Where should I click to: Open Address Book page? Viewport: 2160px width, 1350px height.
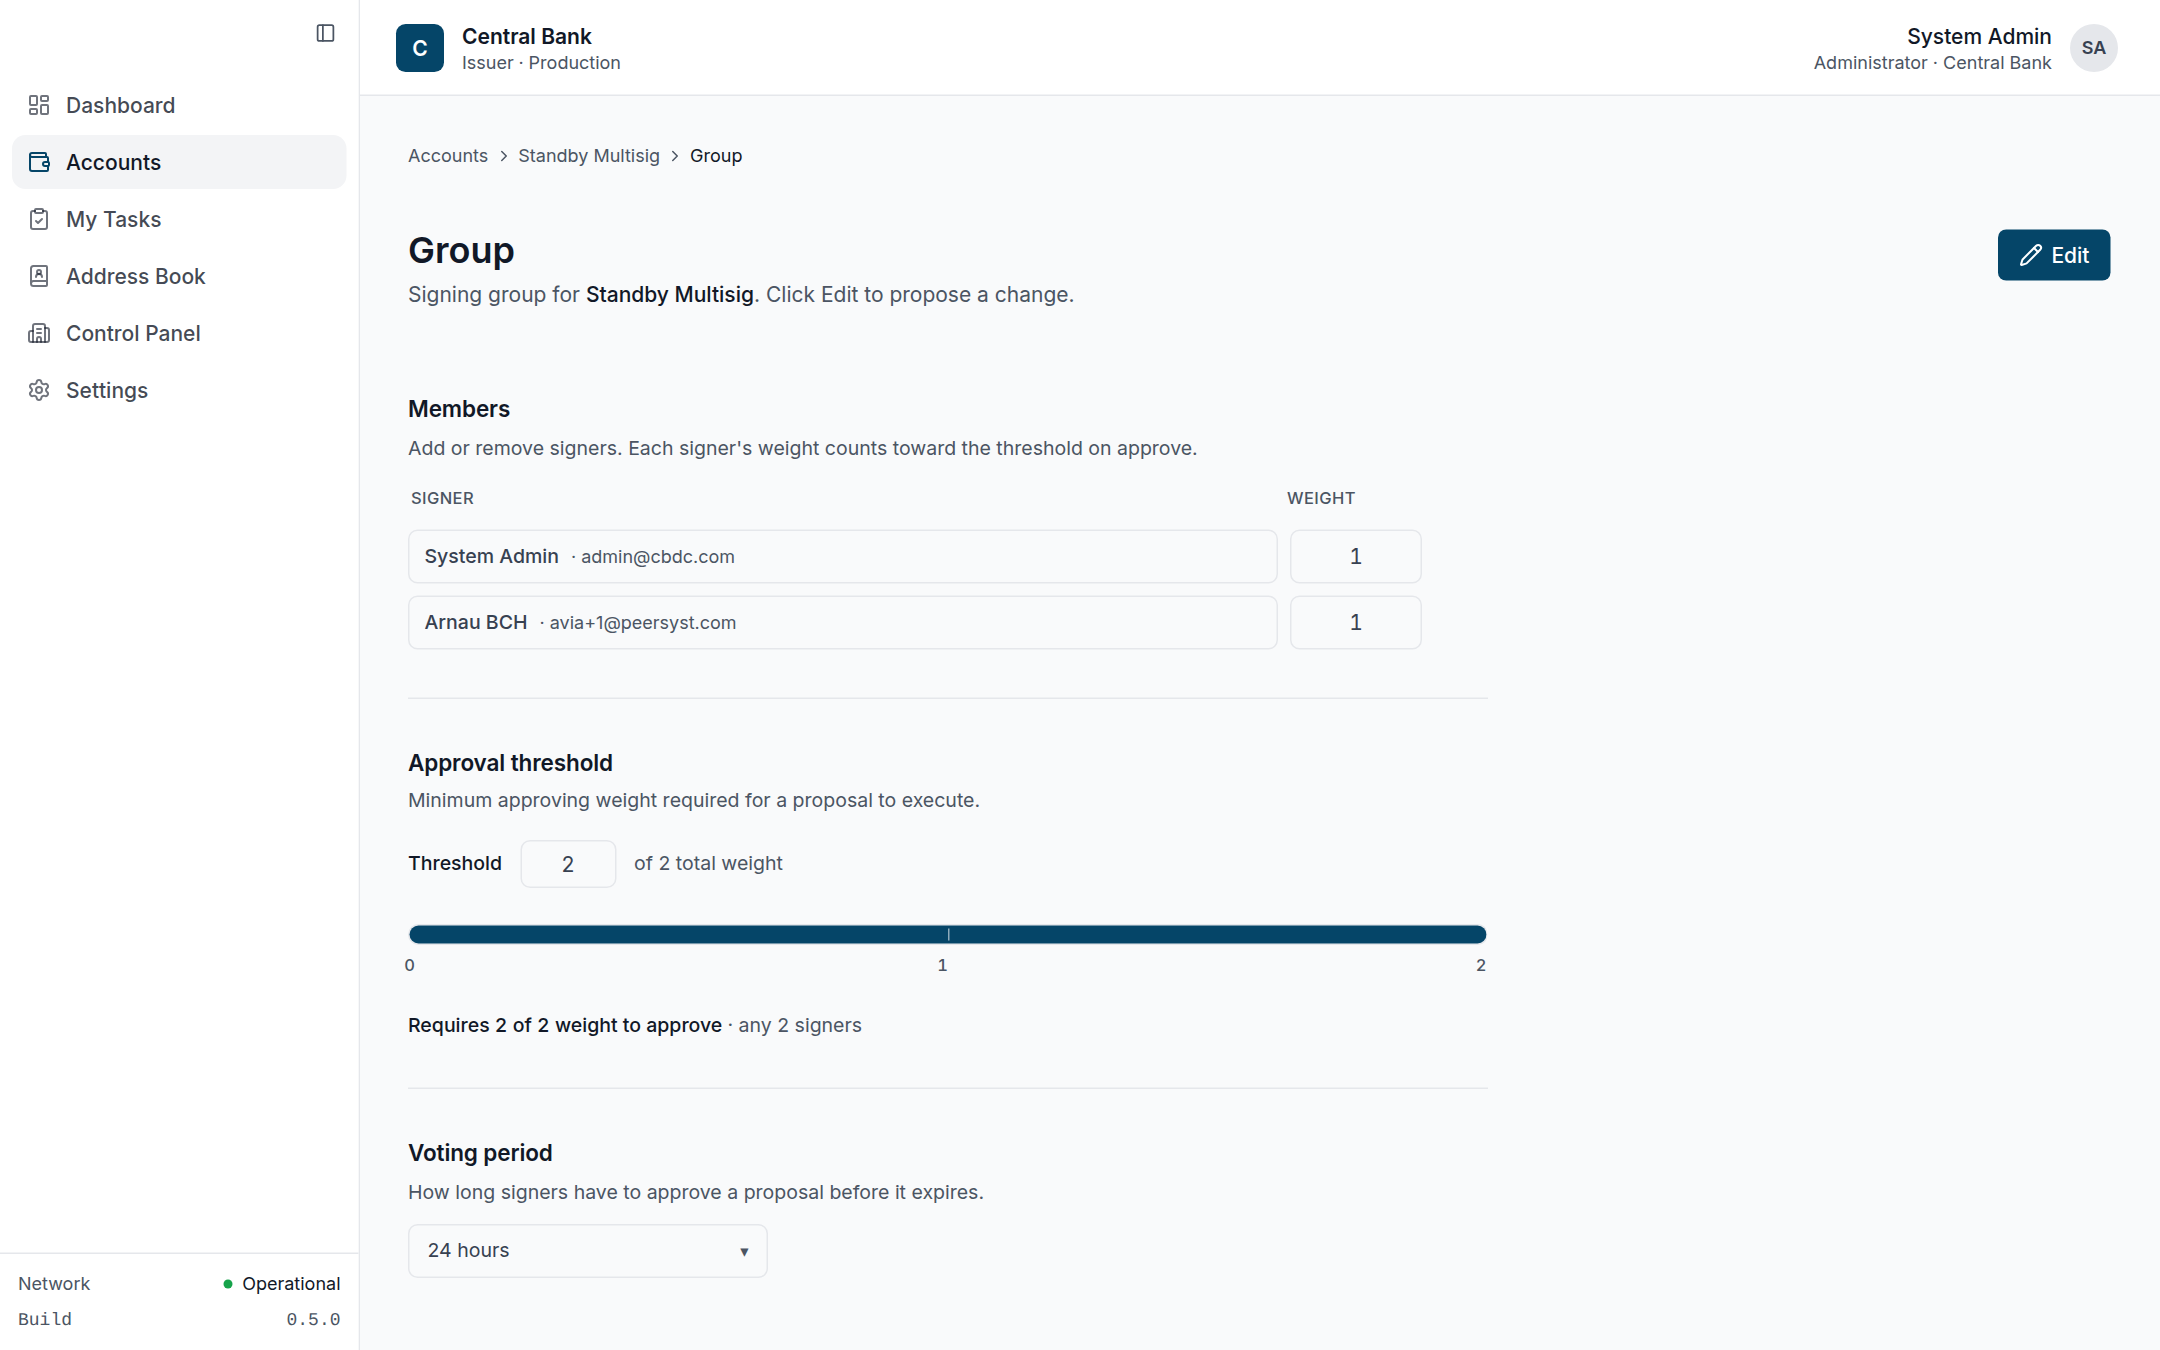[179, 276]
